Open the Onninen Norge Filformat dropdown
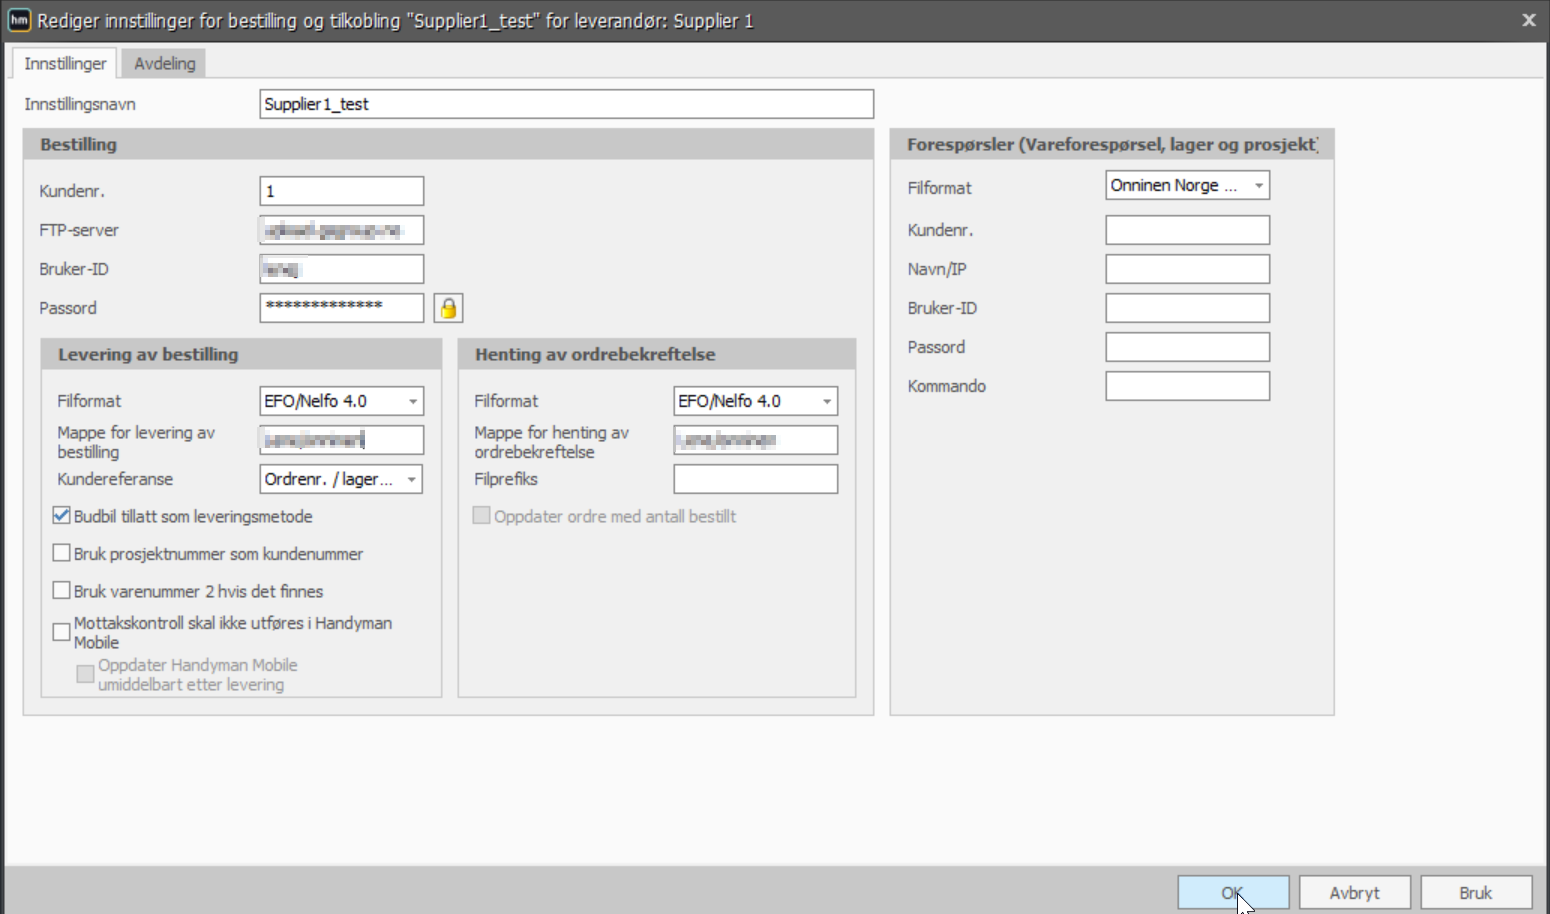 tap(1187, 185)
